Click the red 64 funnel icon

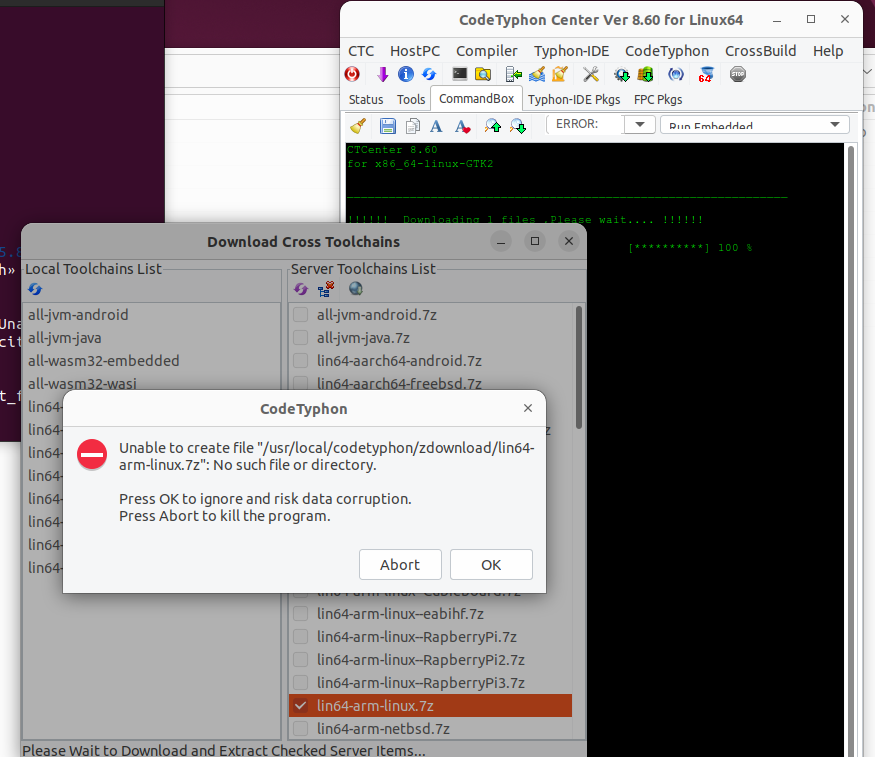tap(706, 74)
